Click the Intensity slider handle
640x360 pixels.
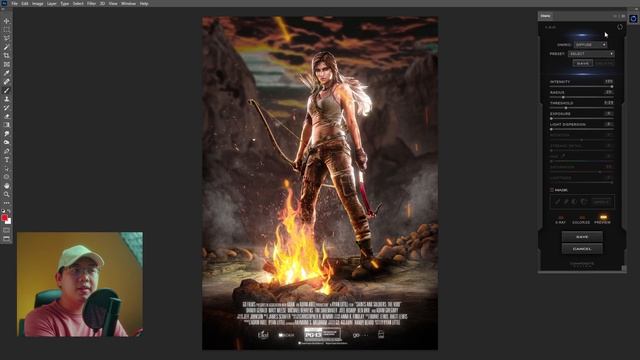tap(611, 87)
